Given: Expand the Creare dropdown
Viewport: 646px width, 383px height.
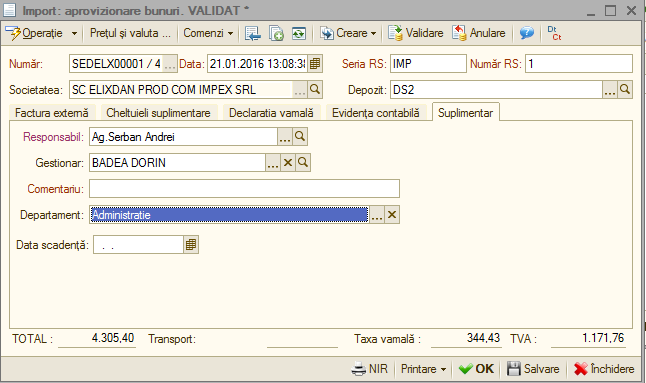Looking at the screenshot, I should point(349,33).
